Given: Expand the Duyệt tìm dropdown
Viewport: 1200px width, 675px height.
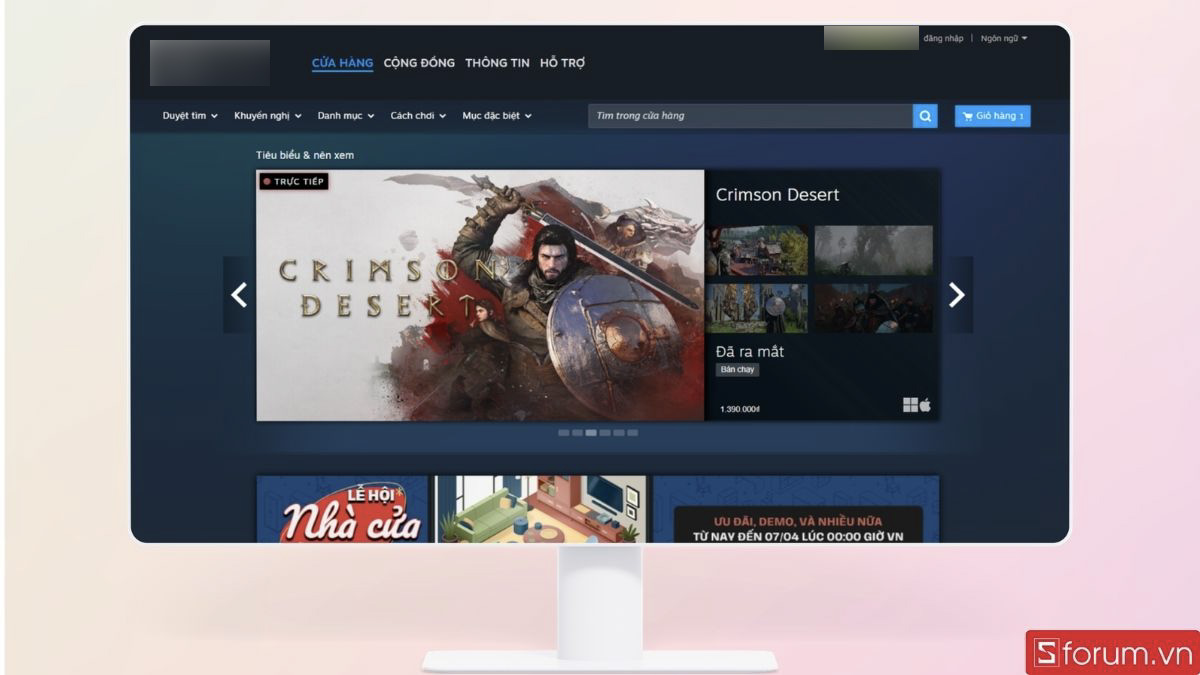Looking at the screenshot, I should tap(190, 116).
